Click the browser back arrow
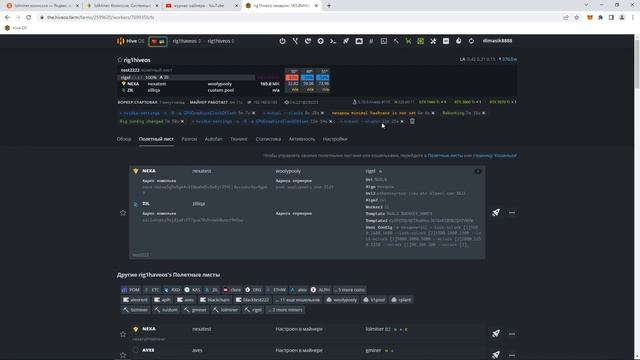The image size is (640, 360). 7,18
